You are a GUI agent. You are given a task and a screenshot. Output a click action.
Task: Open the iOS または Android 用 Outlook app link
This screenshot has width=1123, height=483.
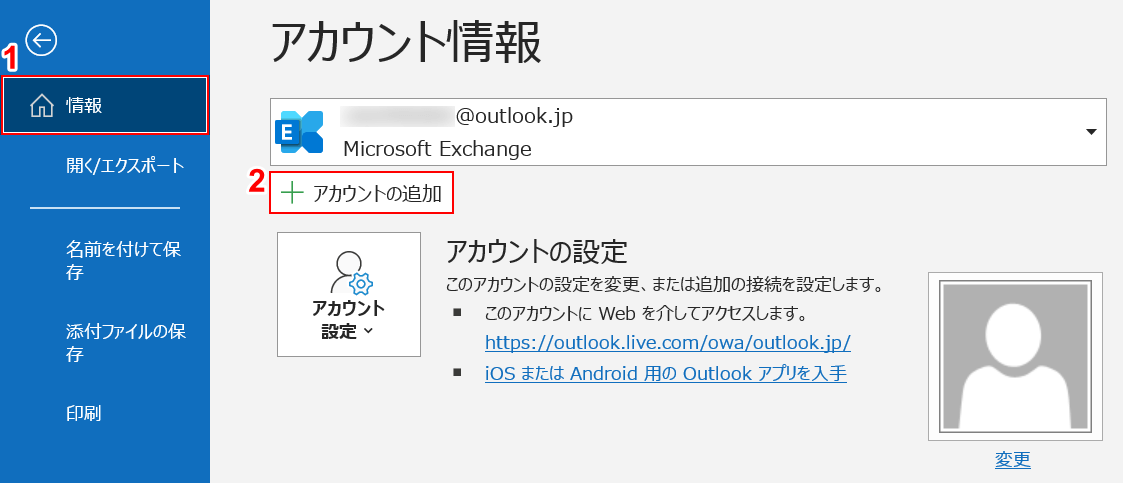point(666,373)
